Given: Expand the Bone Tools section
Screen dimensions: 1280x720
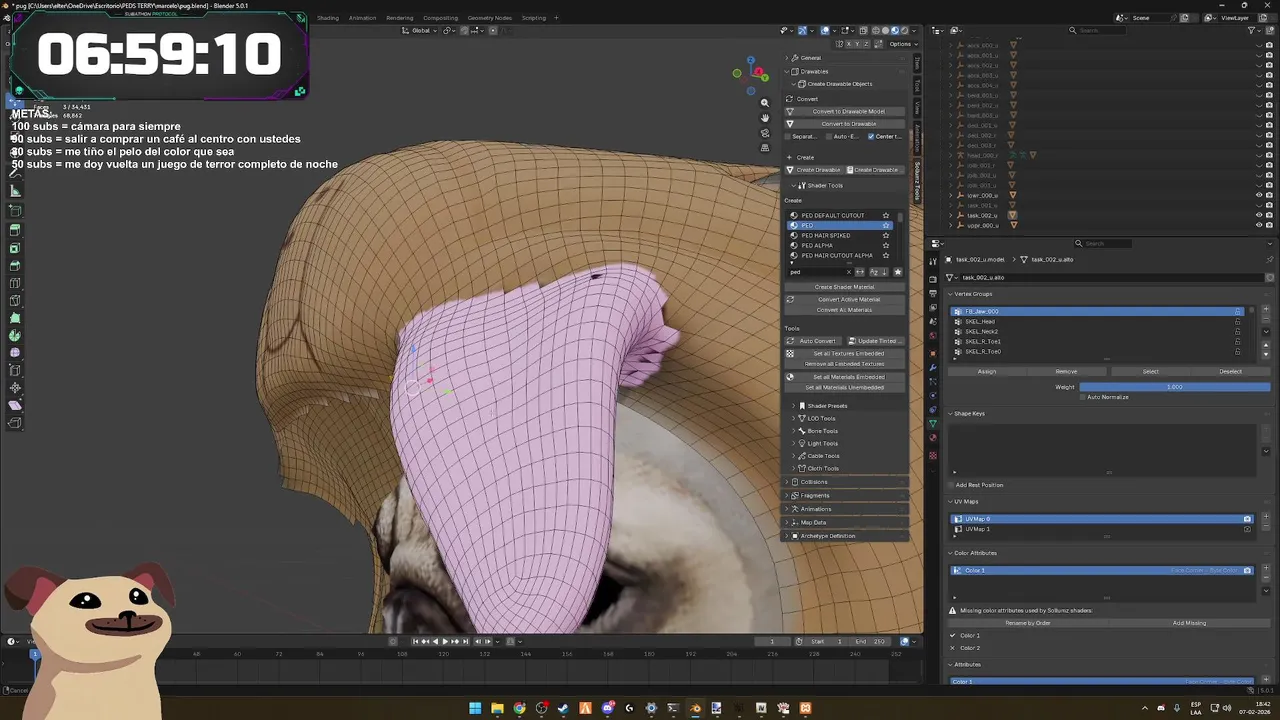Looking at the screenshot, I should 822,431.
